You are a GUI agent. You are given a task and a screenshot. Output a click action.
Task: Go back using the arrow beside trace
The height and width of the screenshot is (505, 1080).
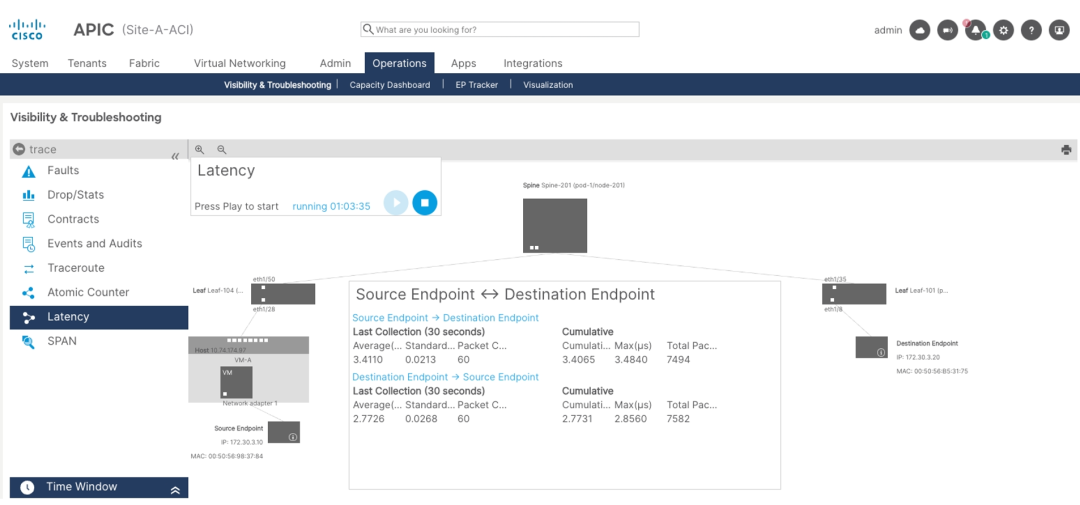pyautogui.click(x=19, y=150)
